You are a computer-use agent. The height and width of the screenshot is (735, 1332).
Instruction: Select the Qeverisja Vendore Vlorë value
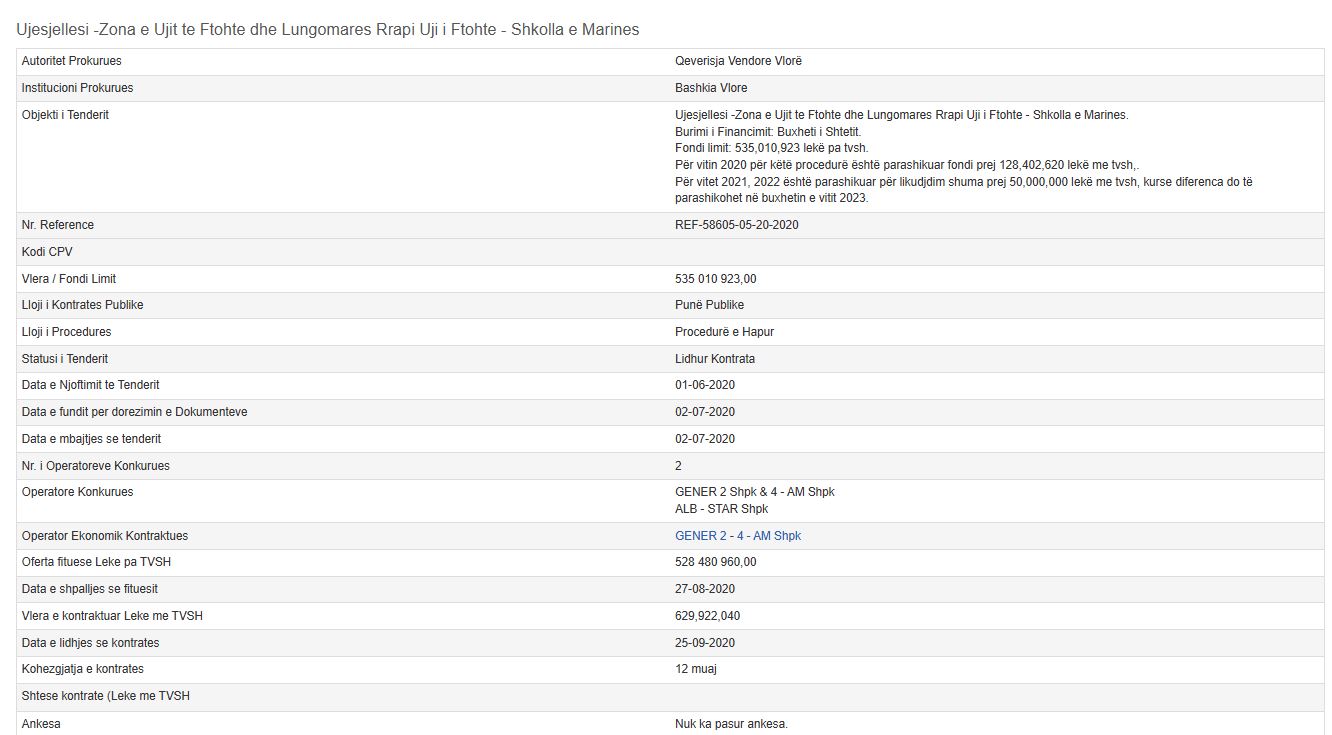click(x=738, y=61)
